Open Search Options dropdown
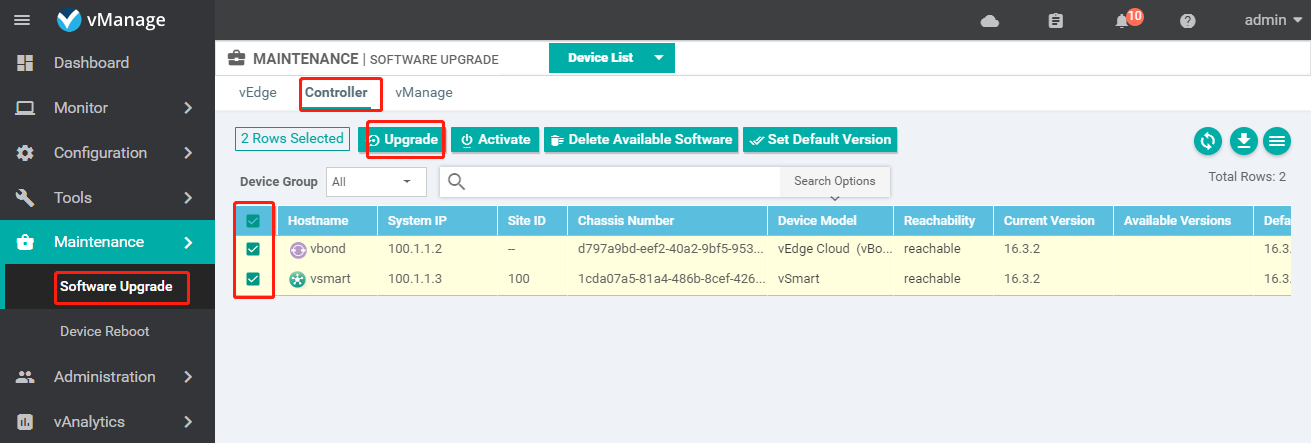This screenshot has width=1311, height=443. 835,182
